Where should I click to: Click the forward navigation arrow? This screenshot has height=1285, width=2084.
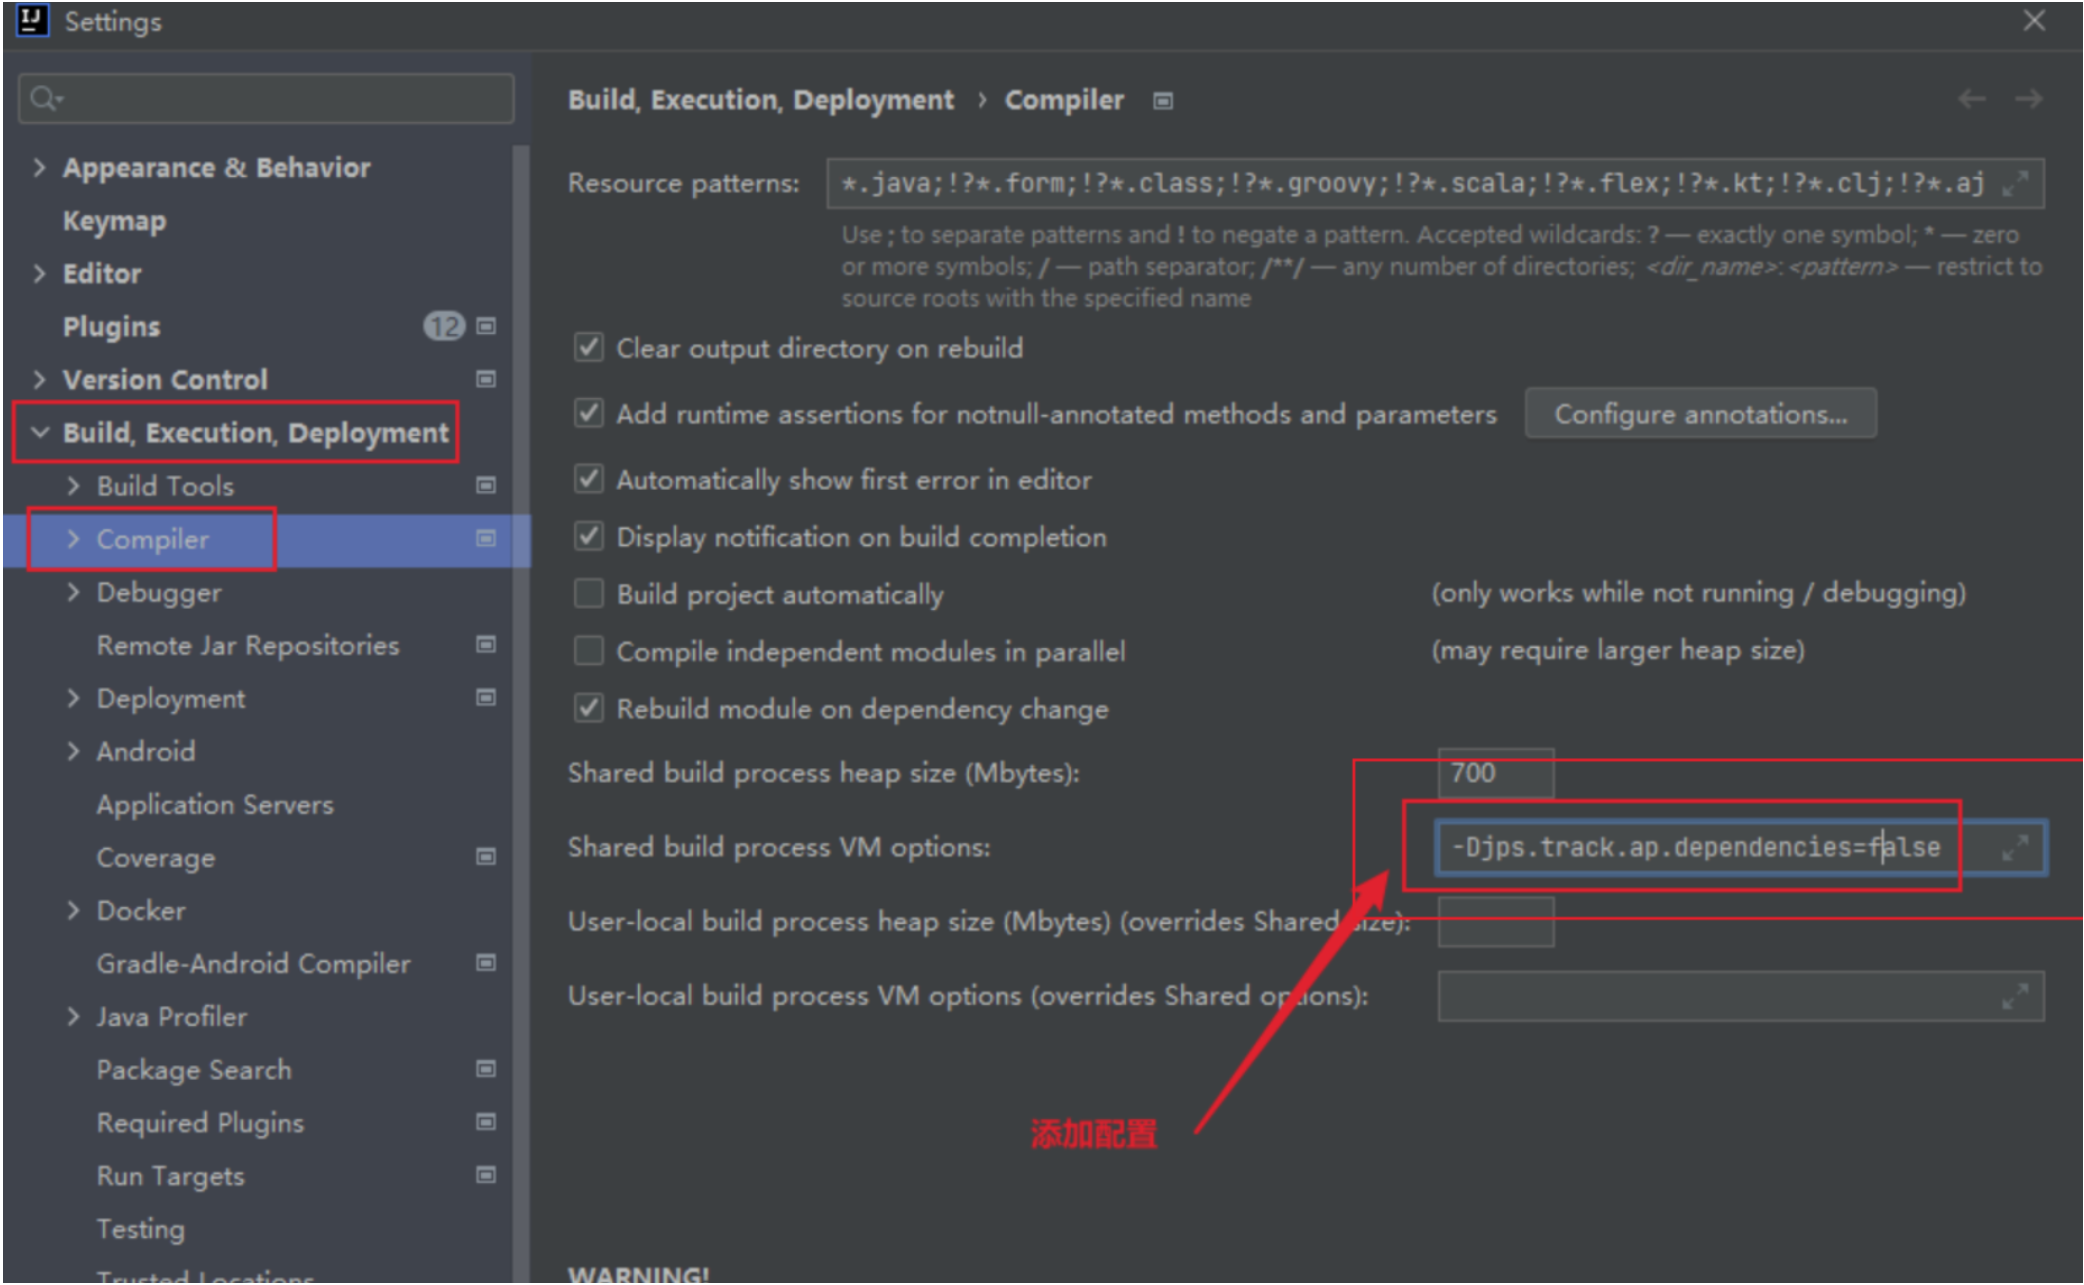(x=2028, y=99)
